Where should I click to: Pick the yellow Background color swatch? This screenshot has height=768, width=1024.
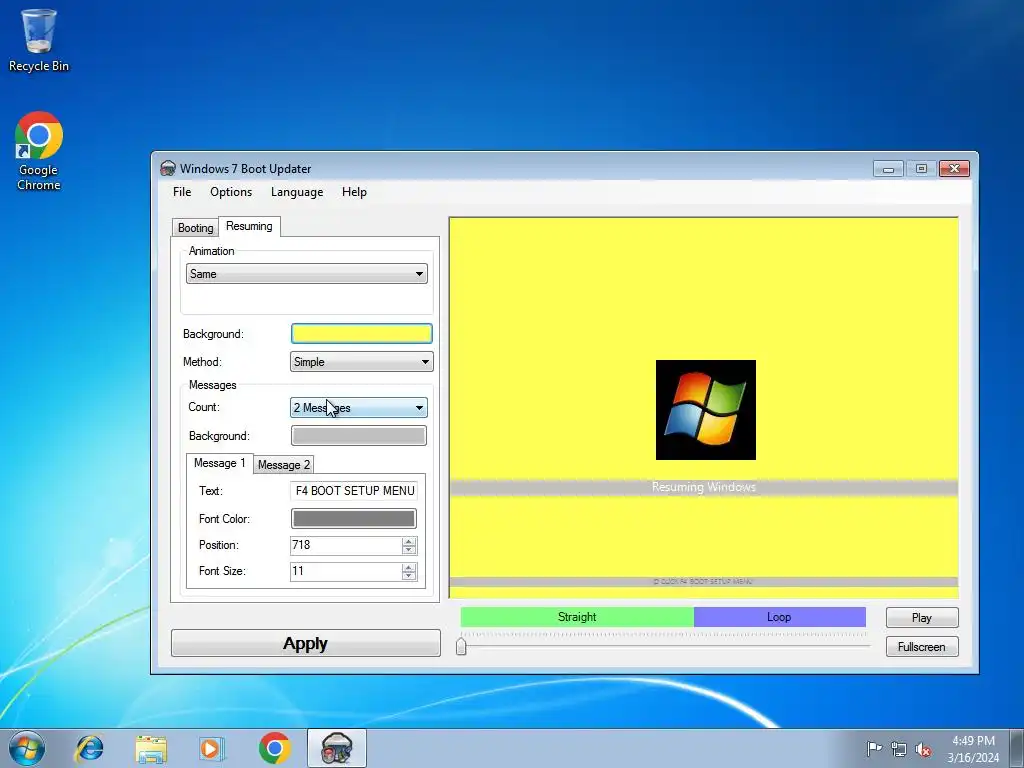[x=362, y=334]
